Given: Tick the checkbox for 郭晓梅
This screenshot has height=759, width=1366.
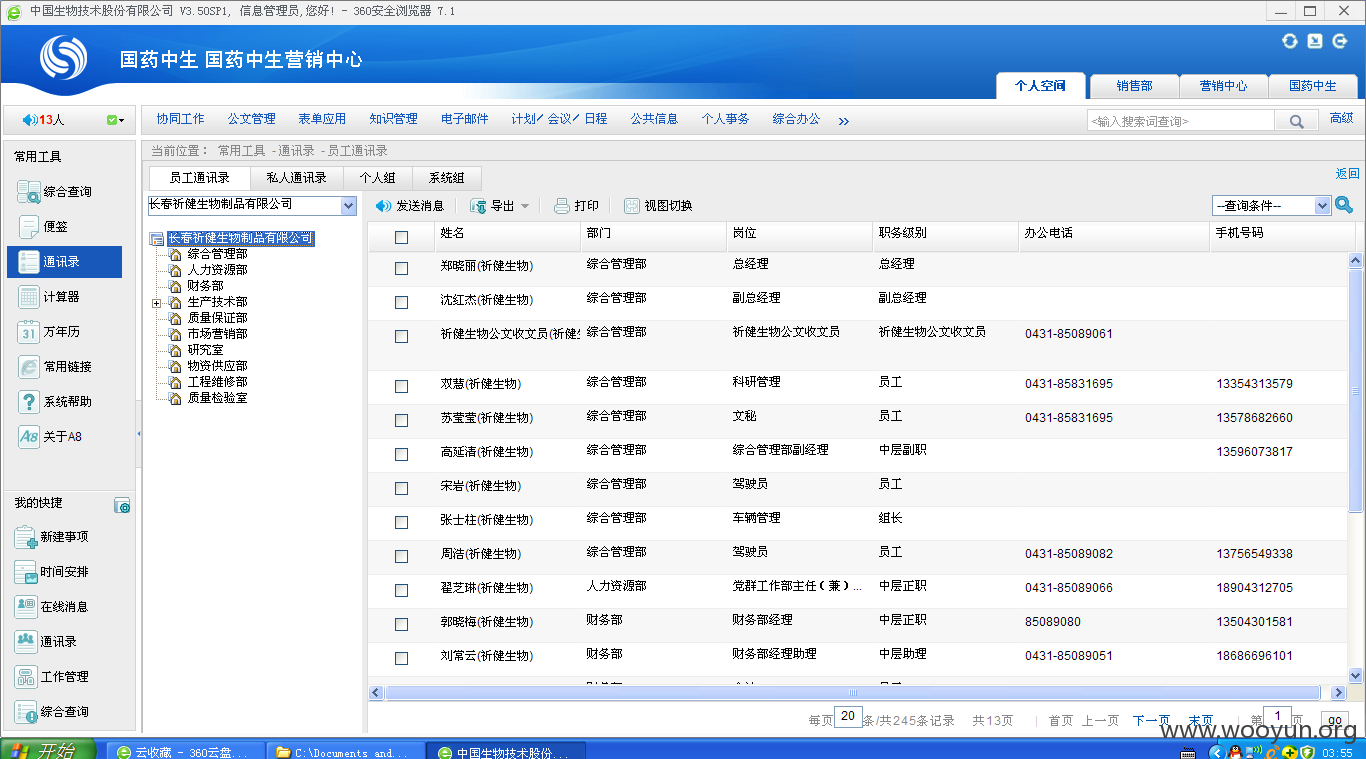Looking at the screenshot, I should pyautogui.click(x=401, y=624).
